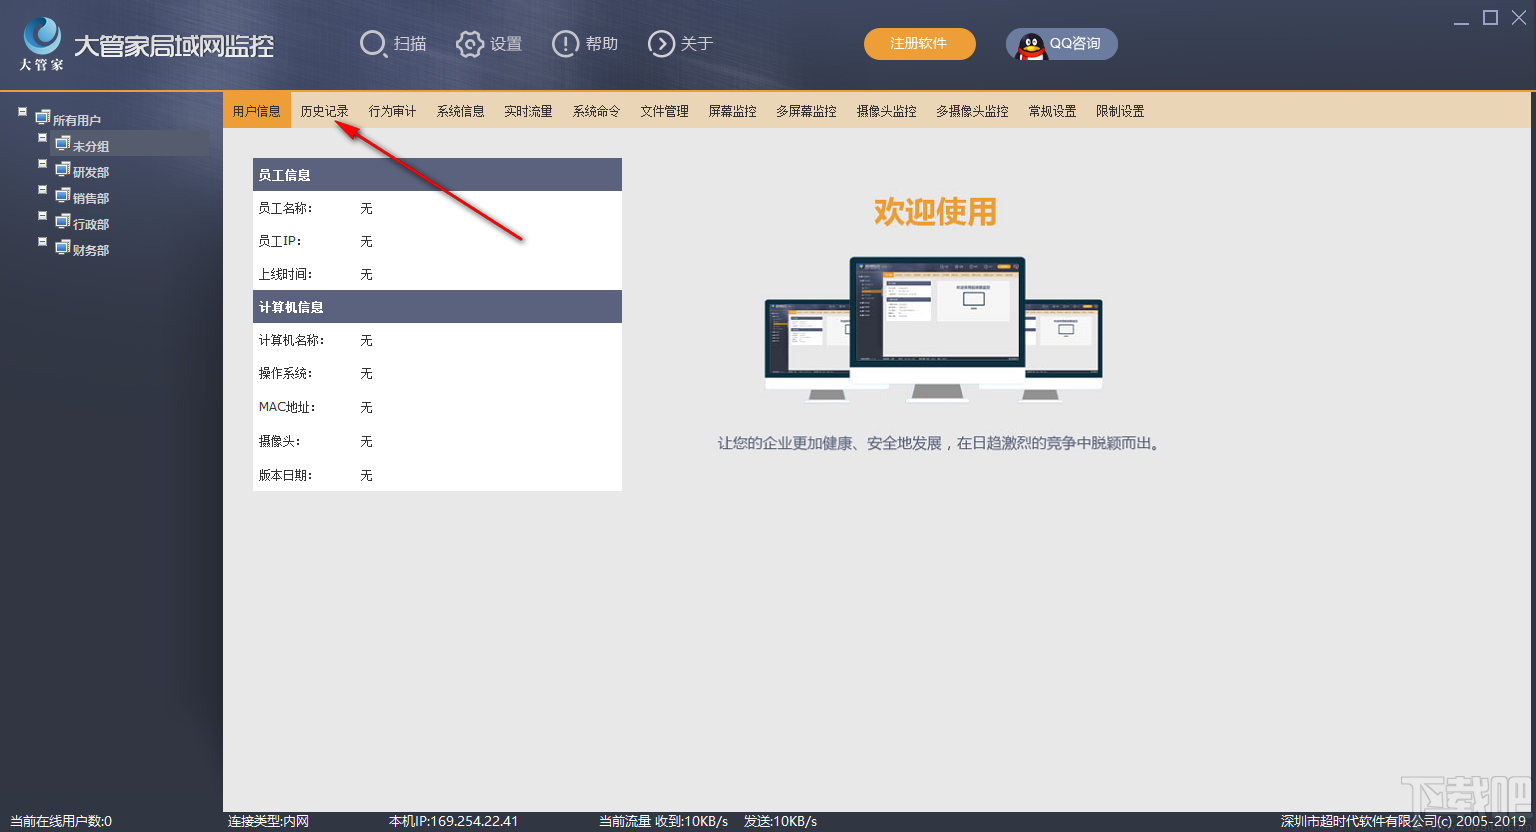Select the 所有用户 computer icon
The height and width of the screenshot is (832, 1536).
pyautogui.click(x=42, y=117)
